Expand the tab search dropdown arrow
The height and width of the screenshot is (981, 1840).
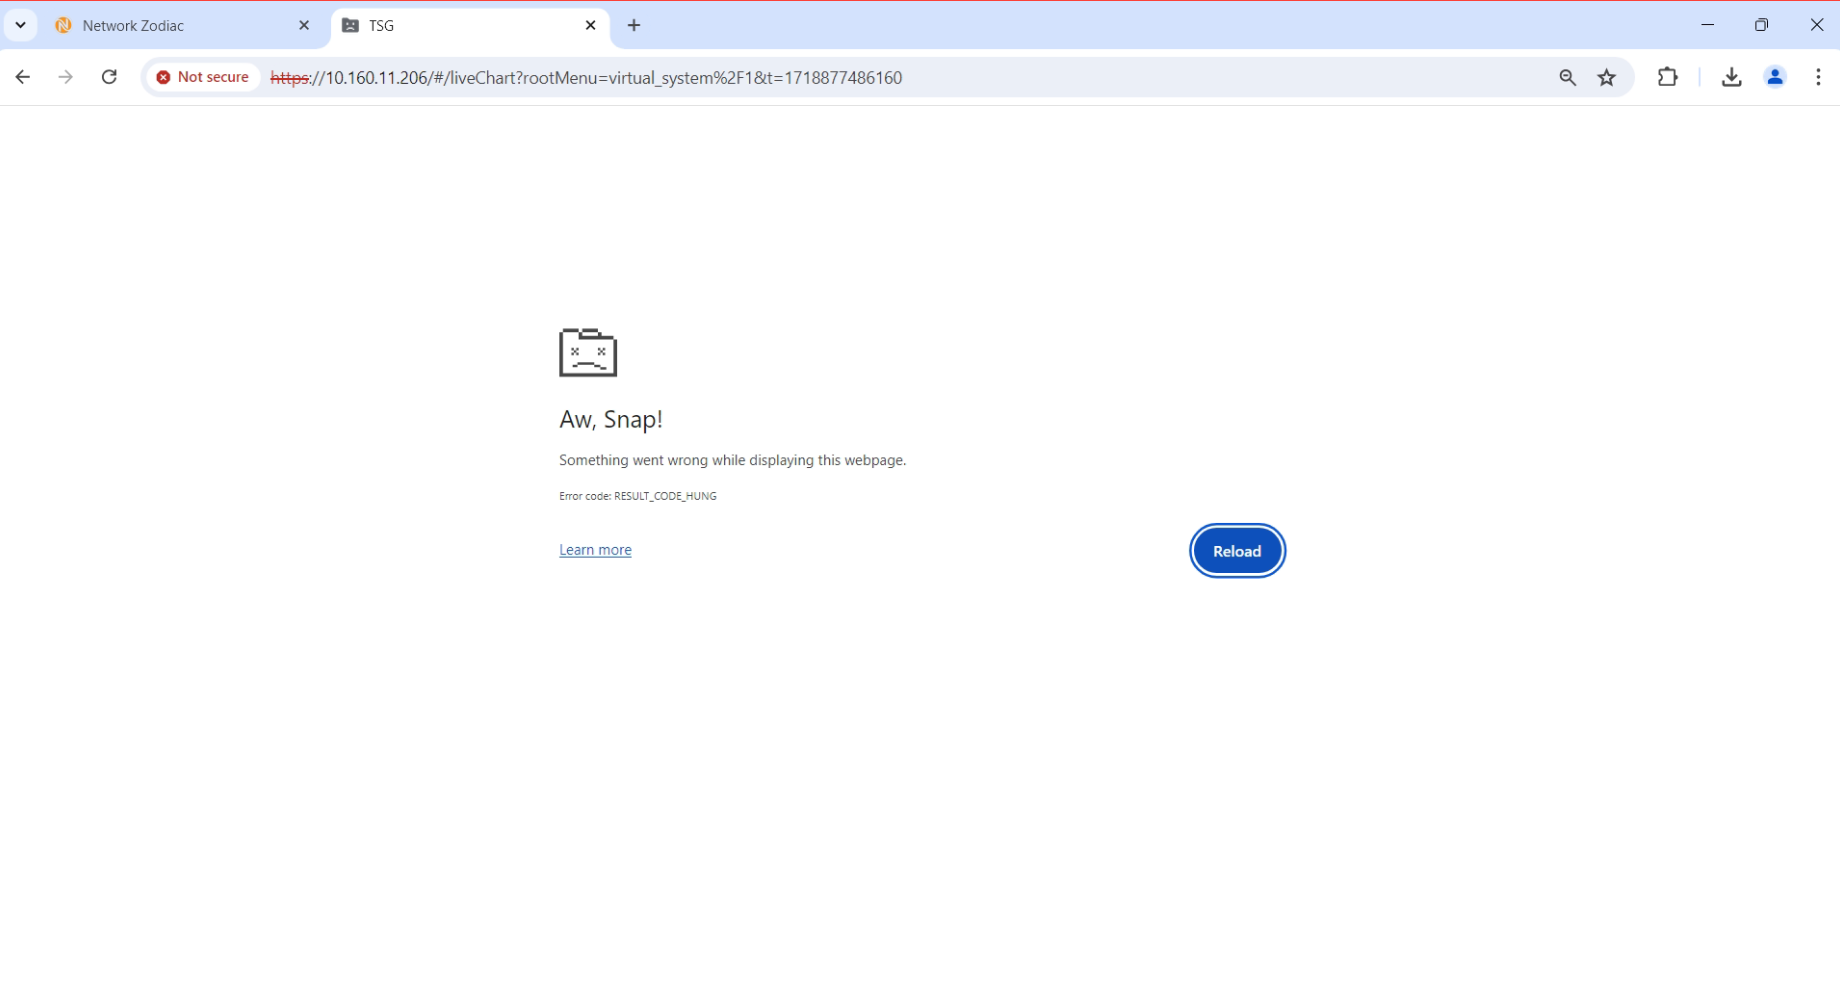coord(20,25)
